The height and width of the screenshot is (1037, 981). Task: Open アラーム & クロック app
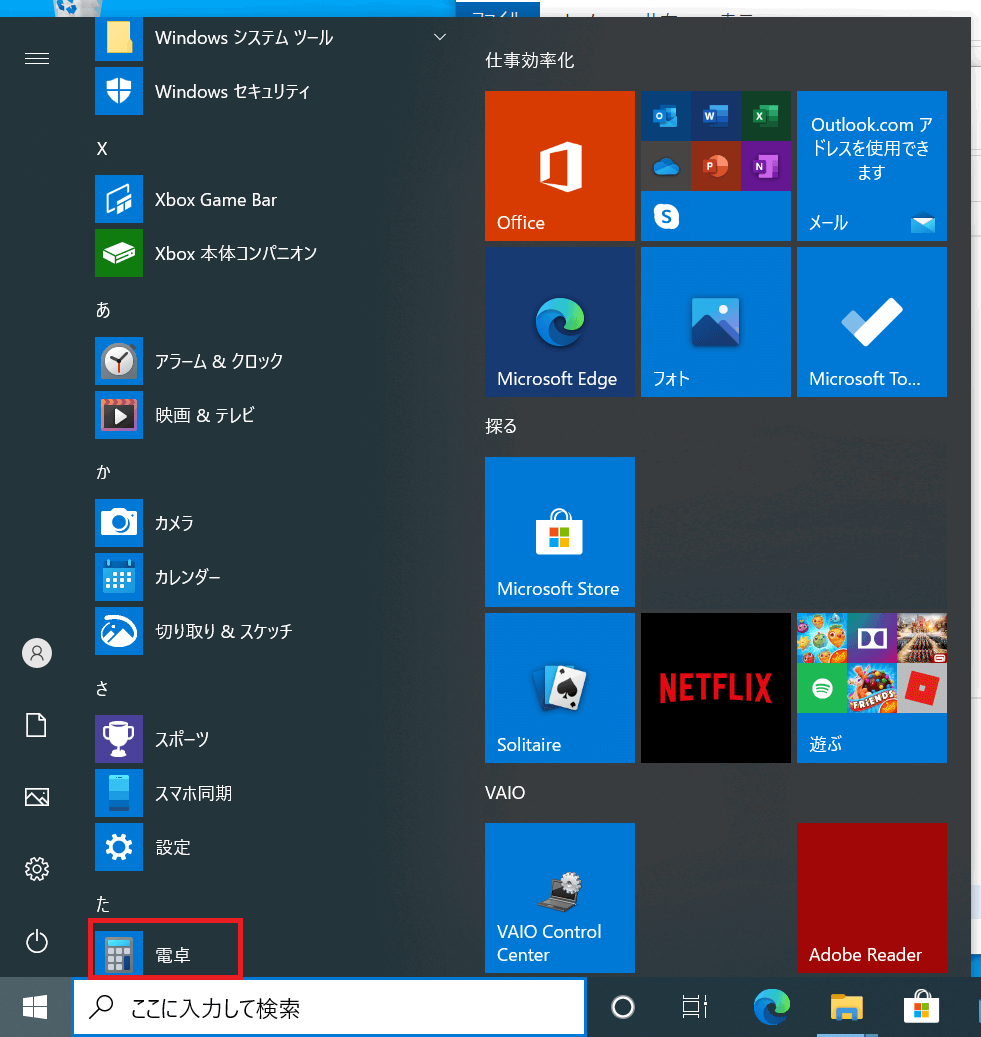tap(271, 361)
